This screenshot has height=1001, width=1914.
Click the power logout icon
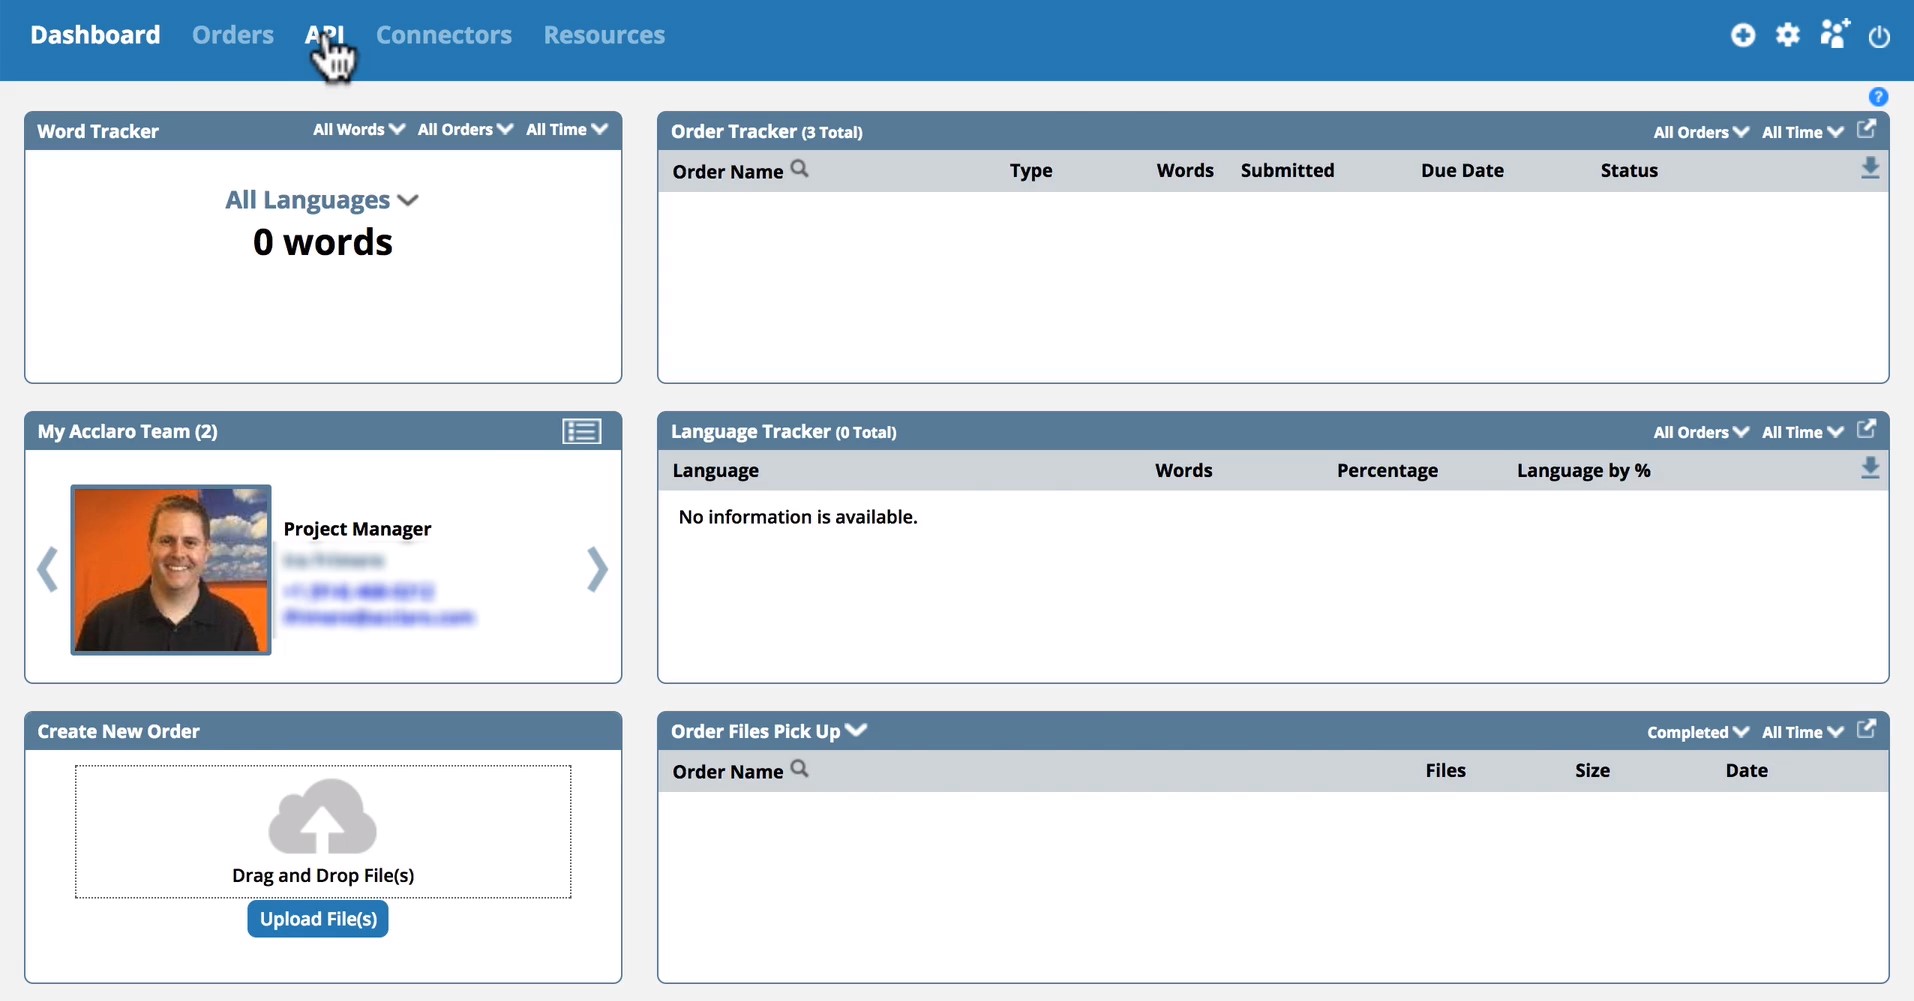coord(1879,36)
